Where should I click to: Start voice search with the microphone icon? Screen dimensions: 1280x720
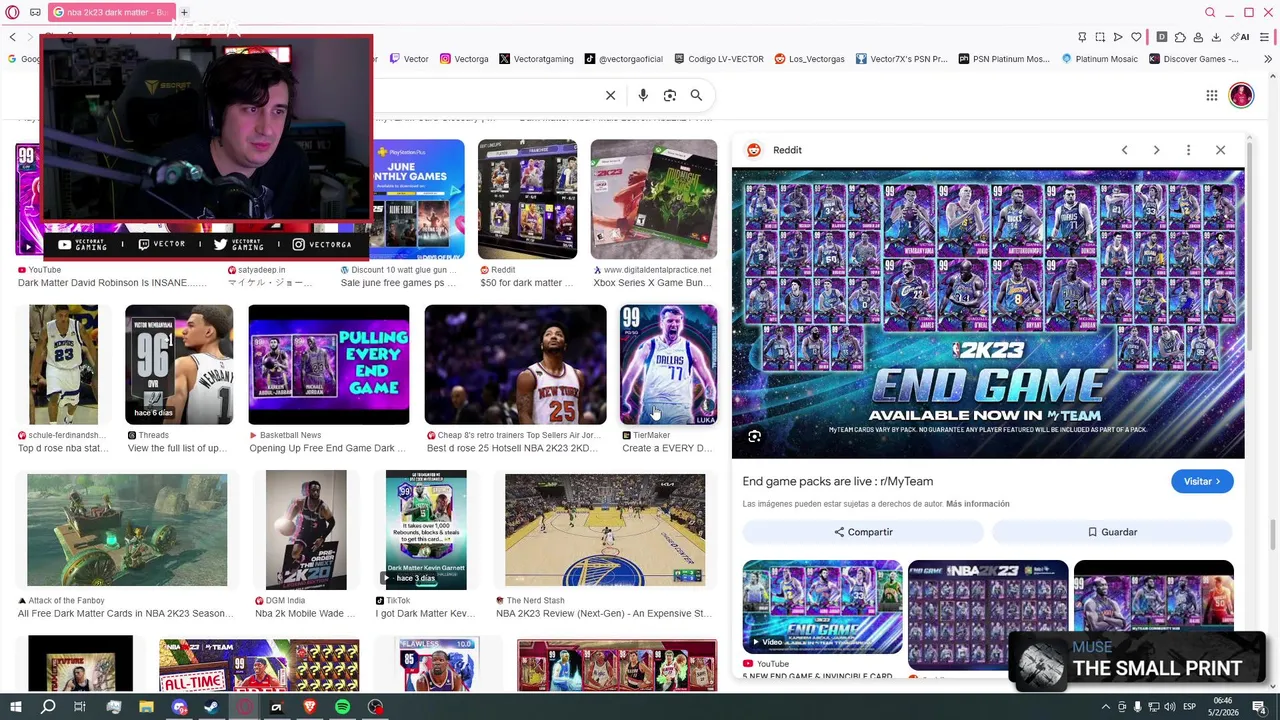coord(643,95)
